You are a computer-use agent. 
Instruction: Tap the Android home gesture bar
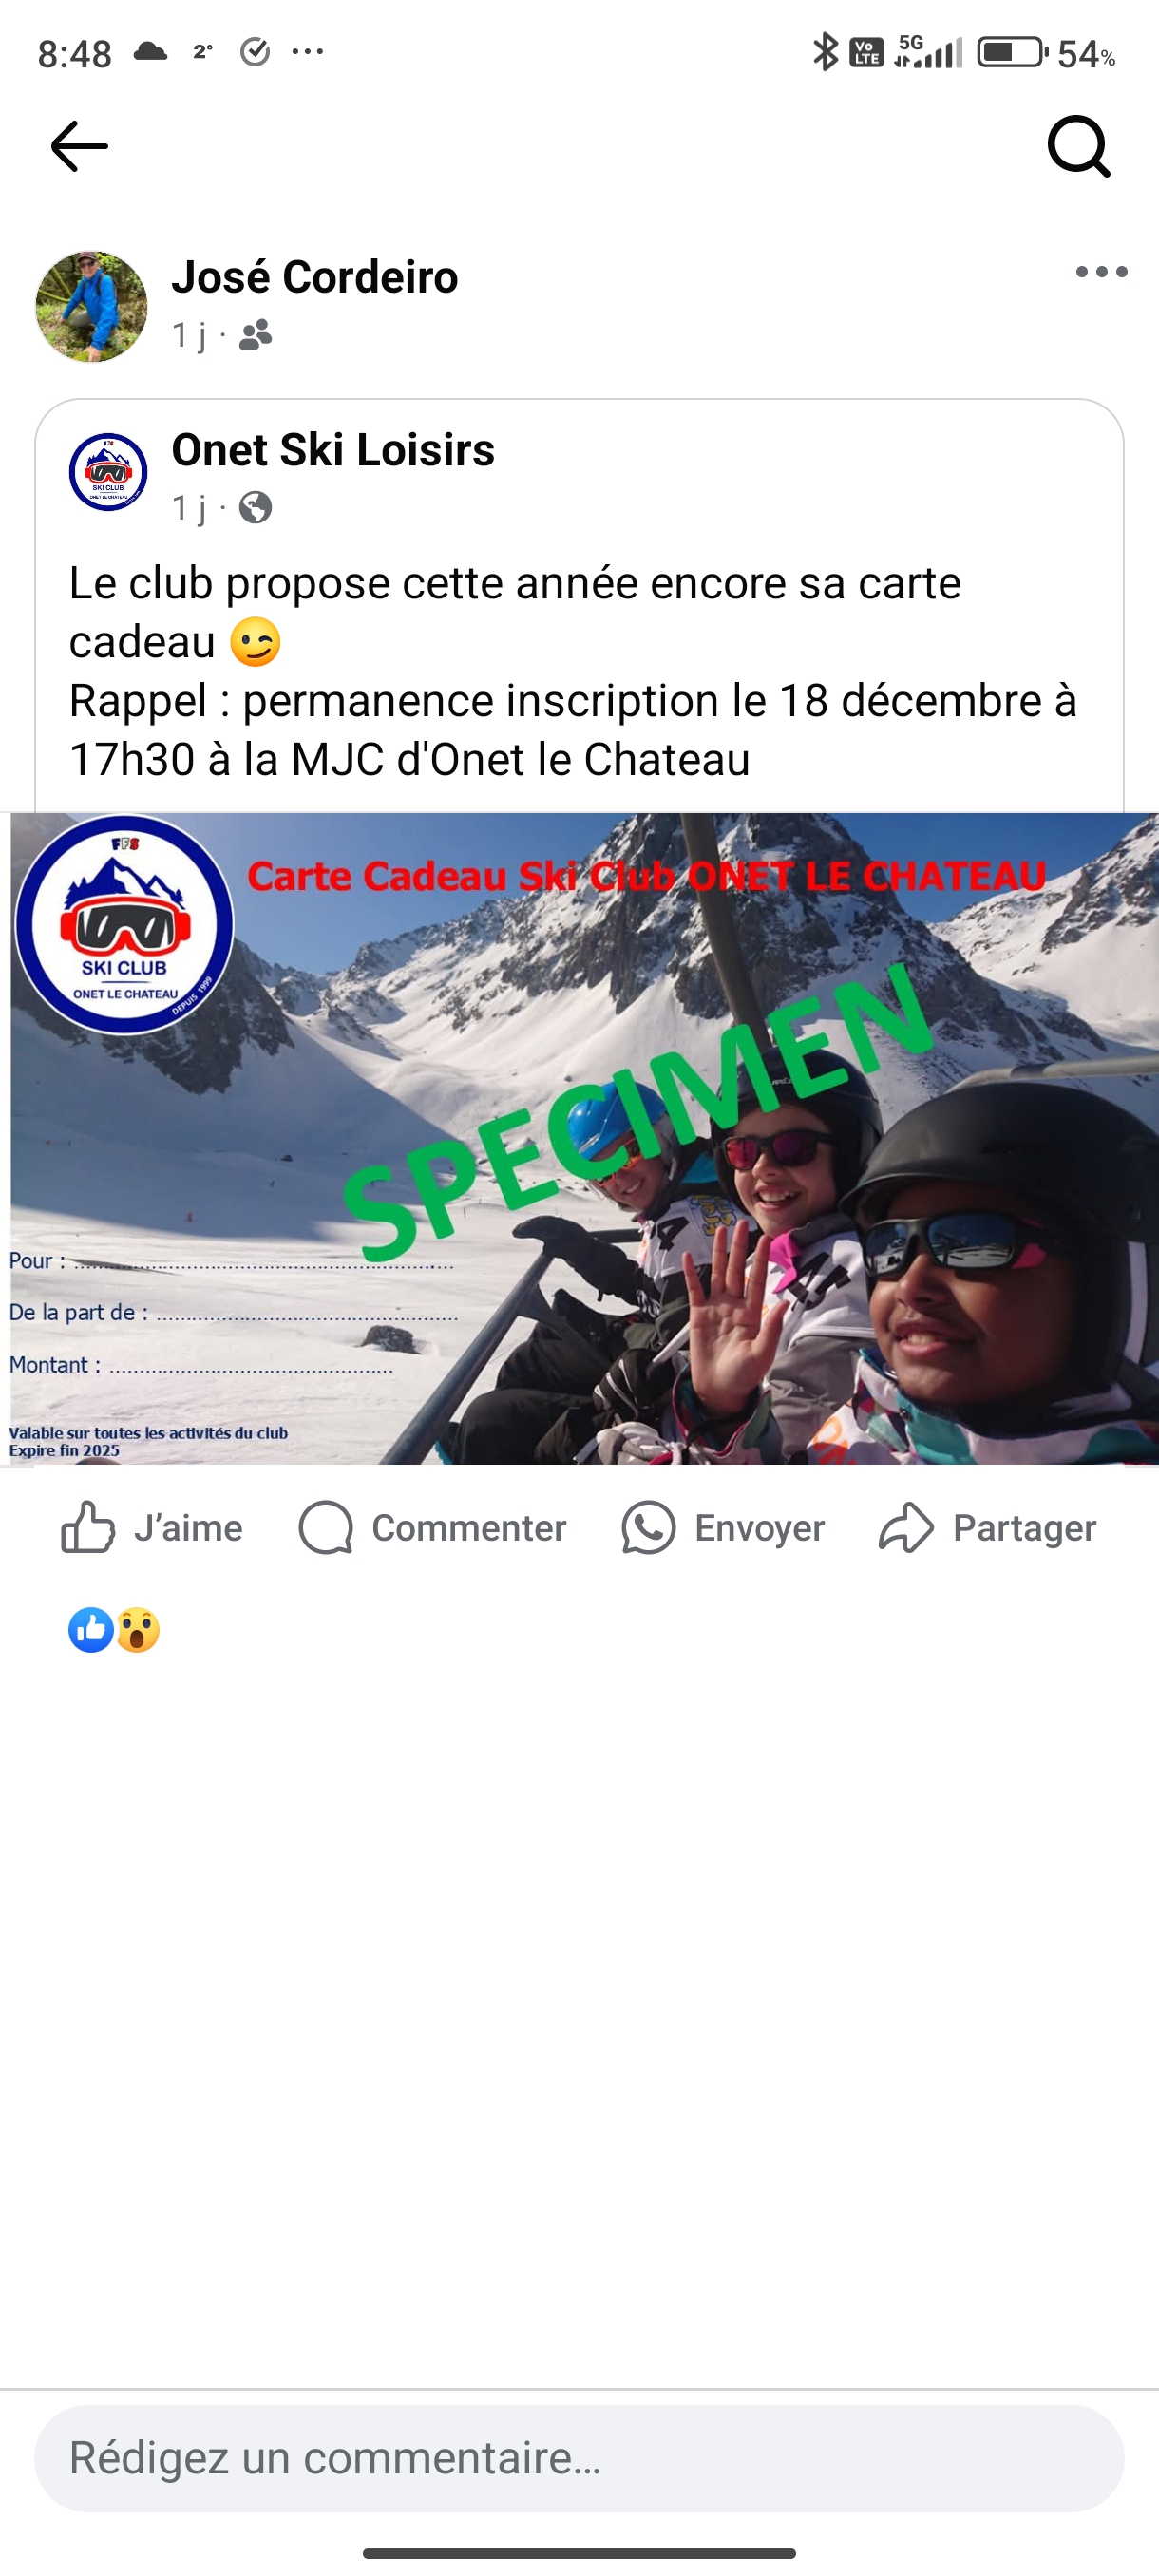tap(579, 2552)
